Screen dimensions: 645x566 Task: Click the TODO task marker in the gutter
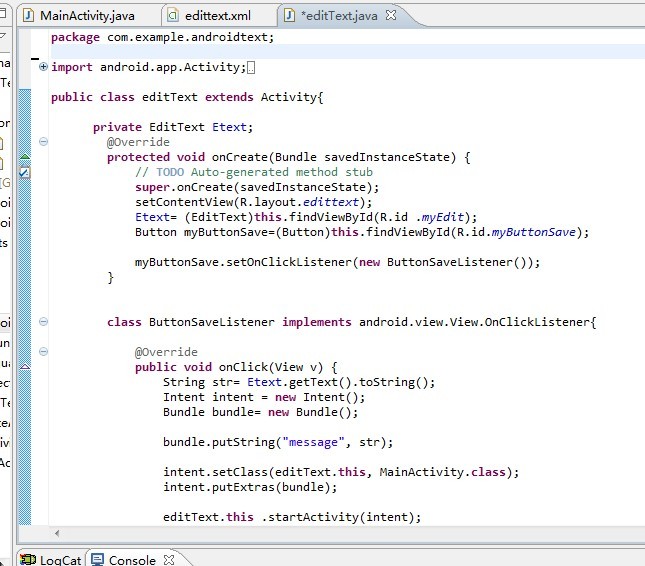coord(25,172)
